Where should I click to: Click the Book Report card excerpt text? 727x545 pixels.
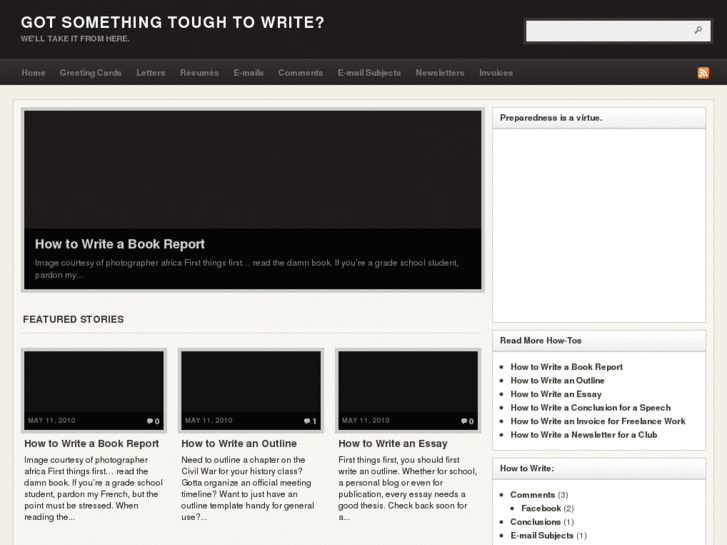pos(93,488)
